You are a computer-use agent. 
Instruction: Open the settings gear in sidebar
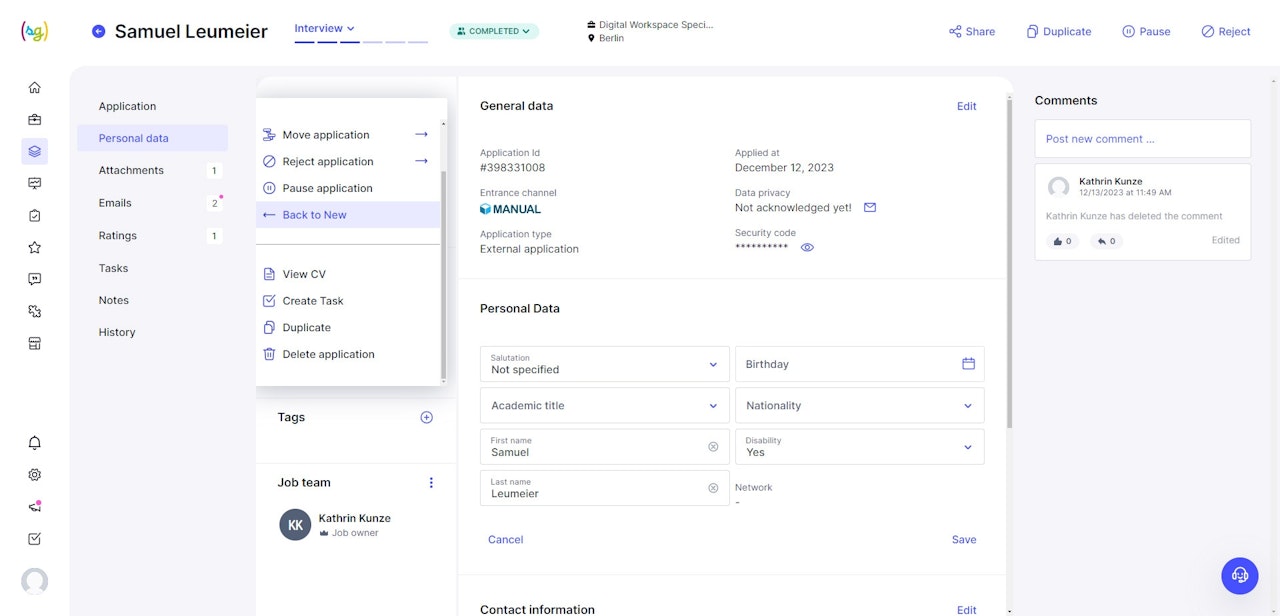35,475
